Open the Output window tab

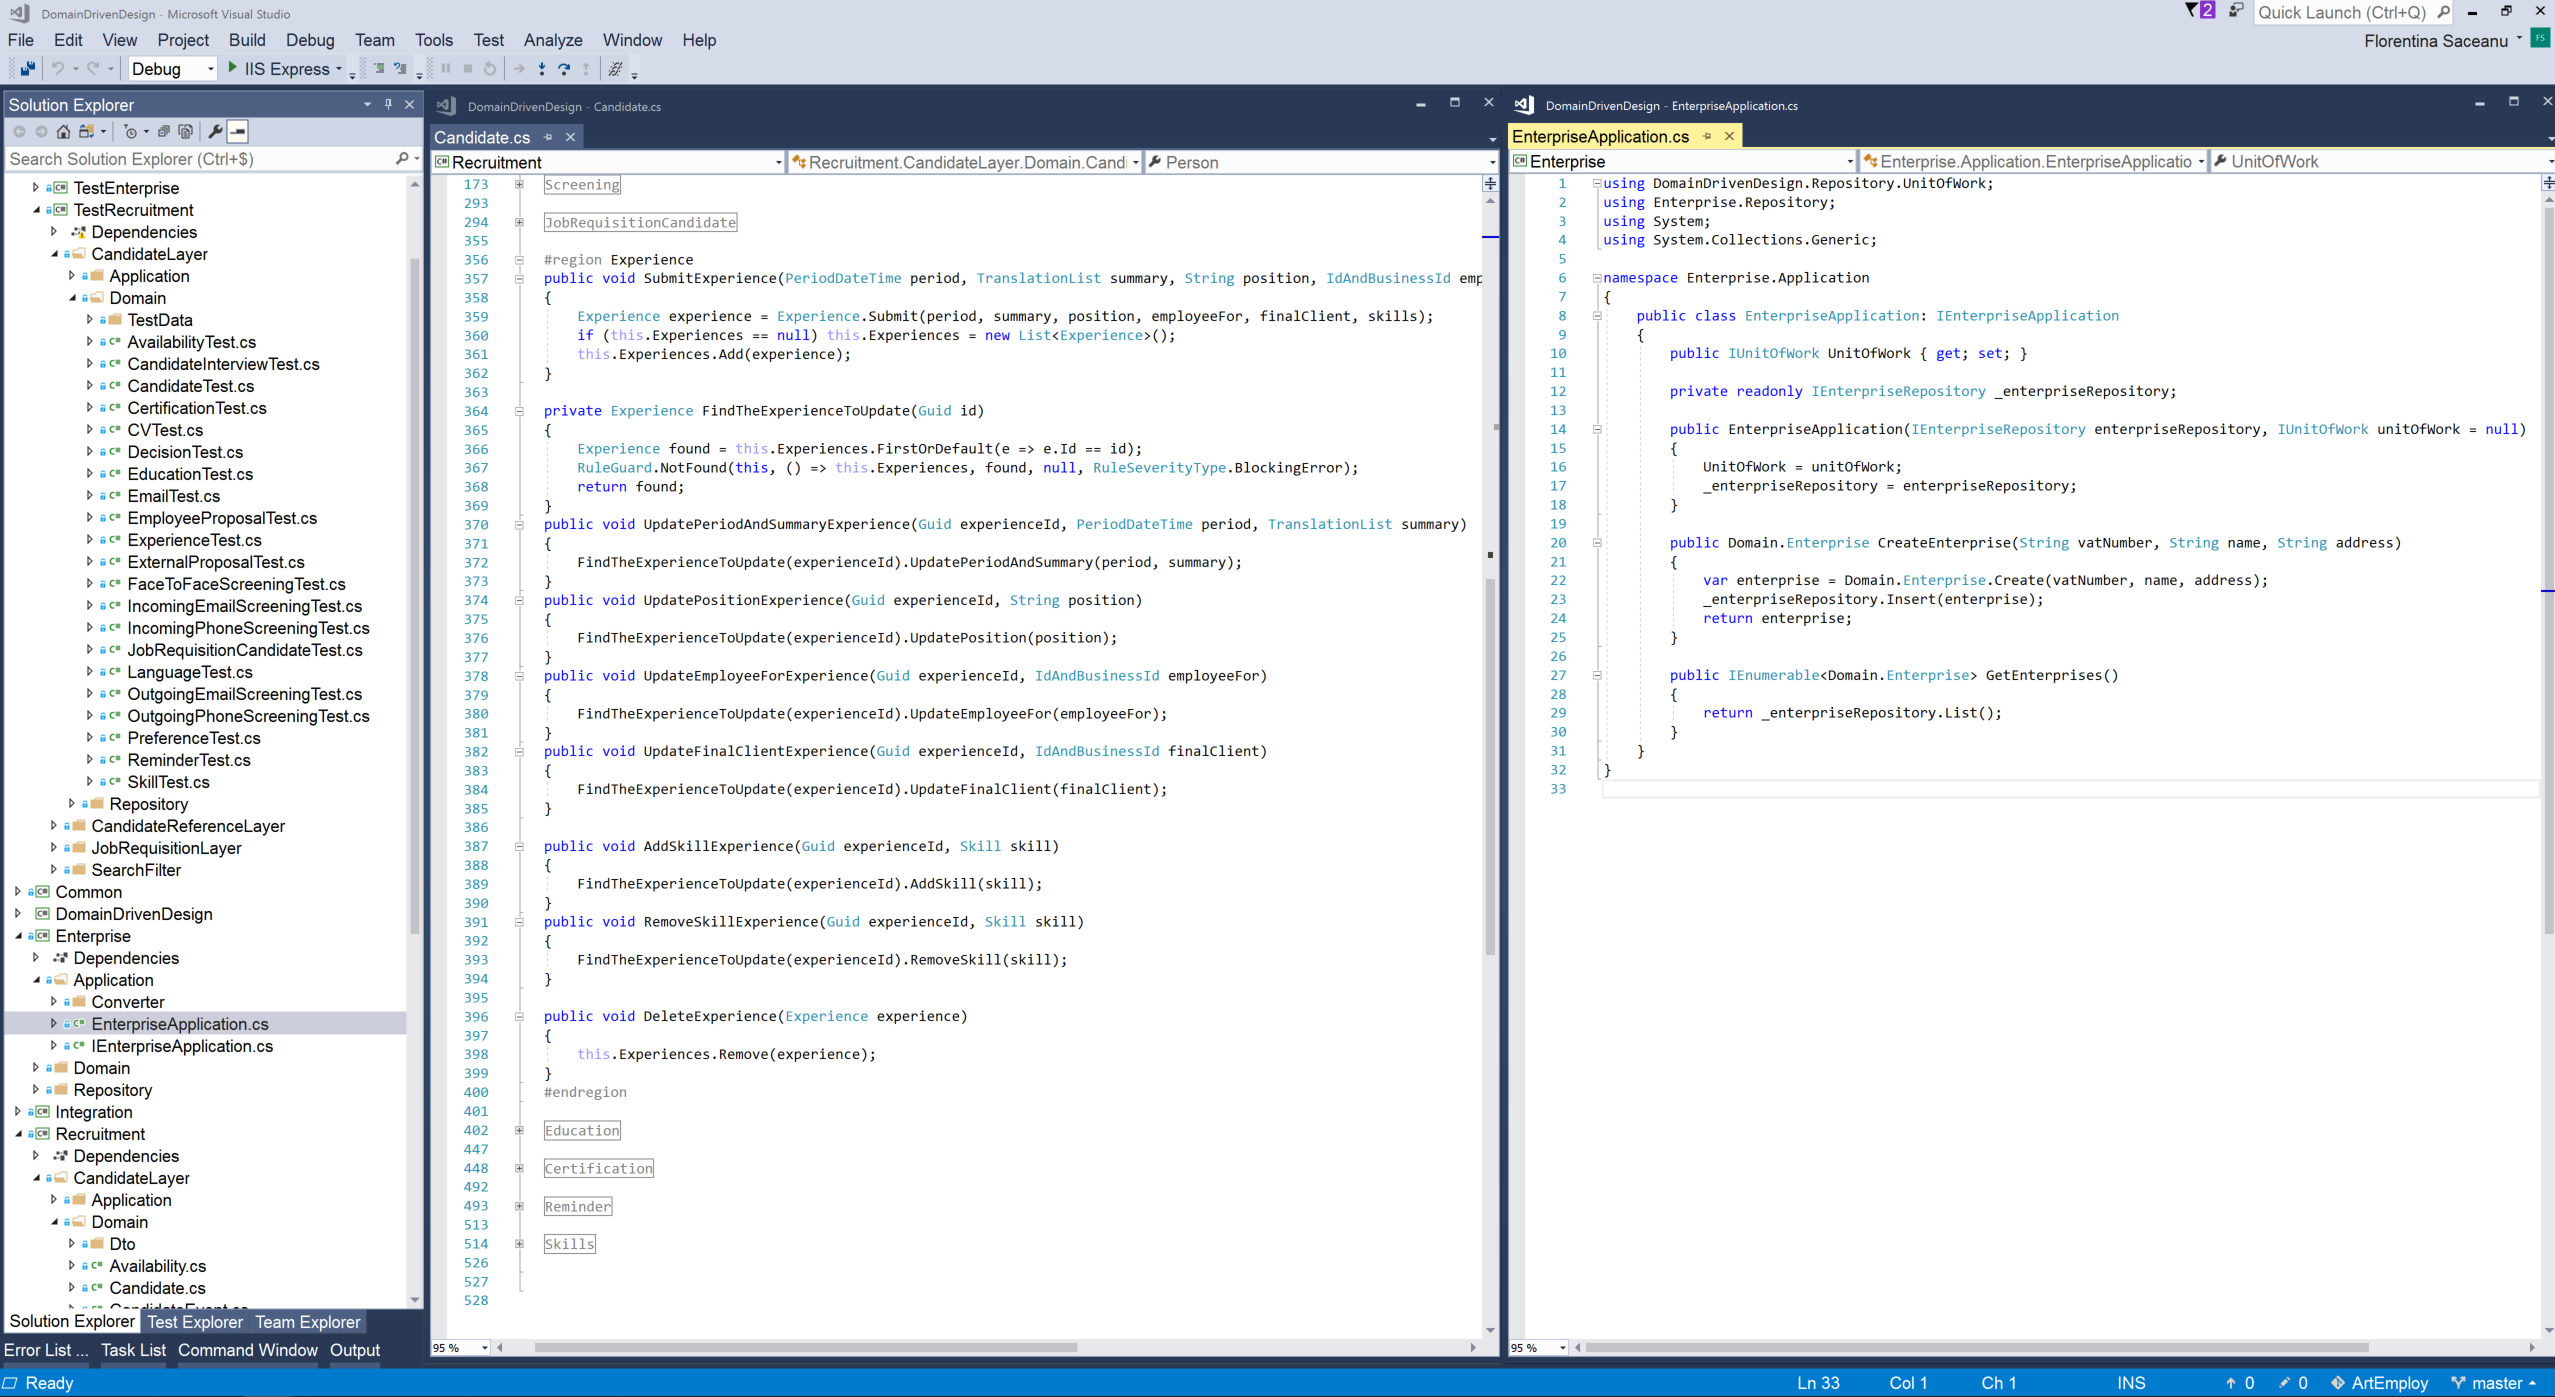coord(354,1349)
